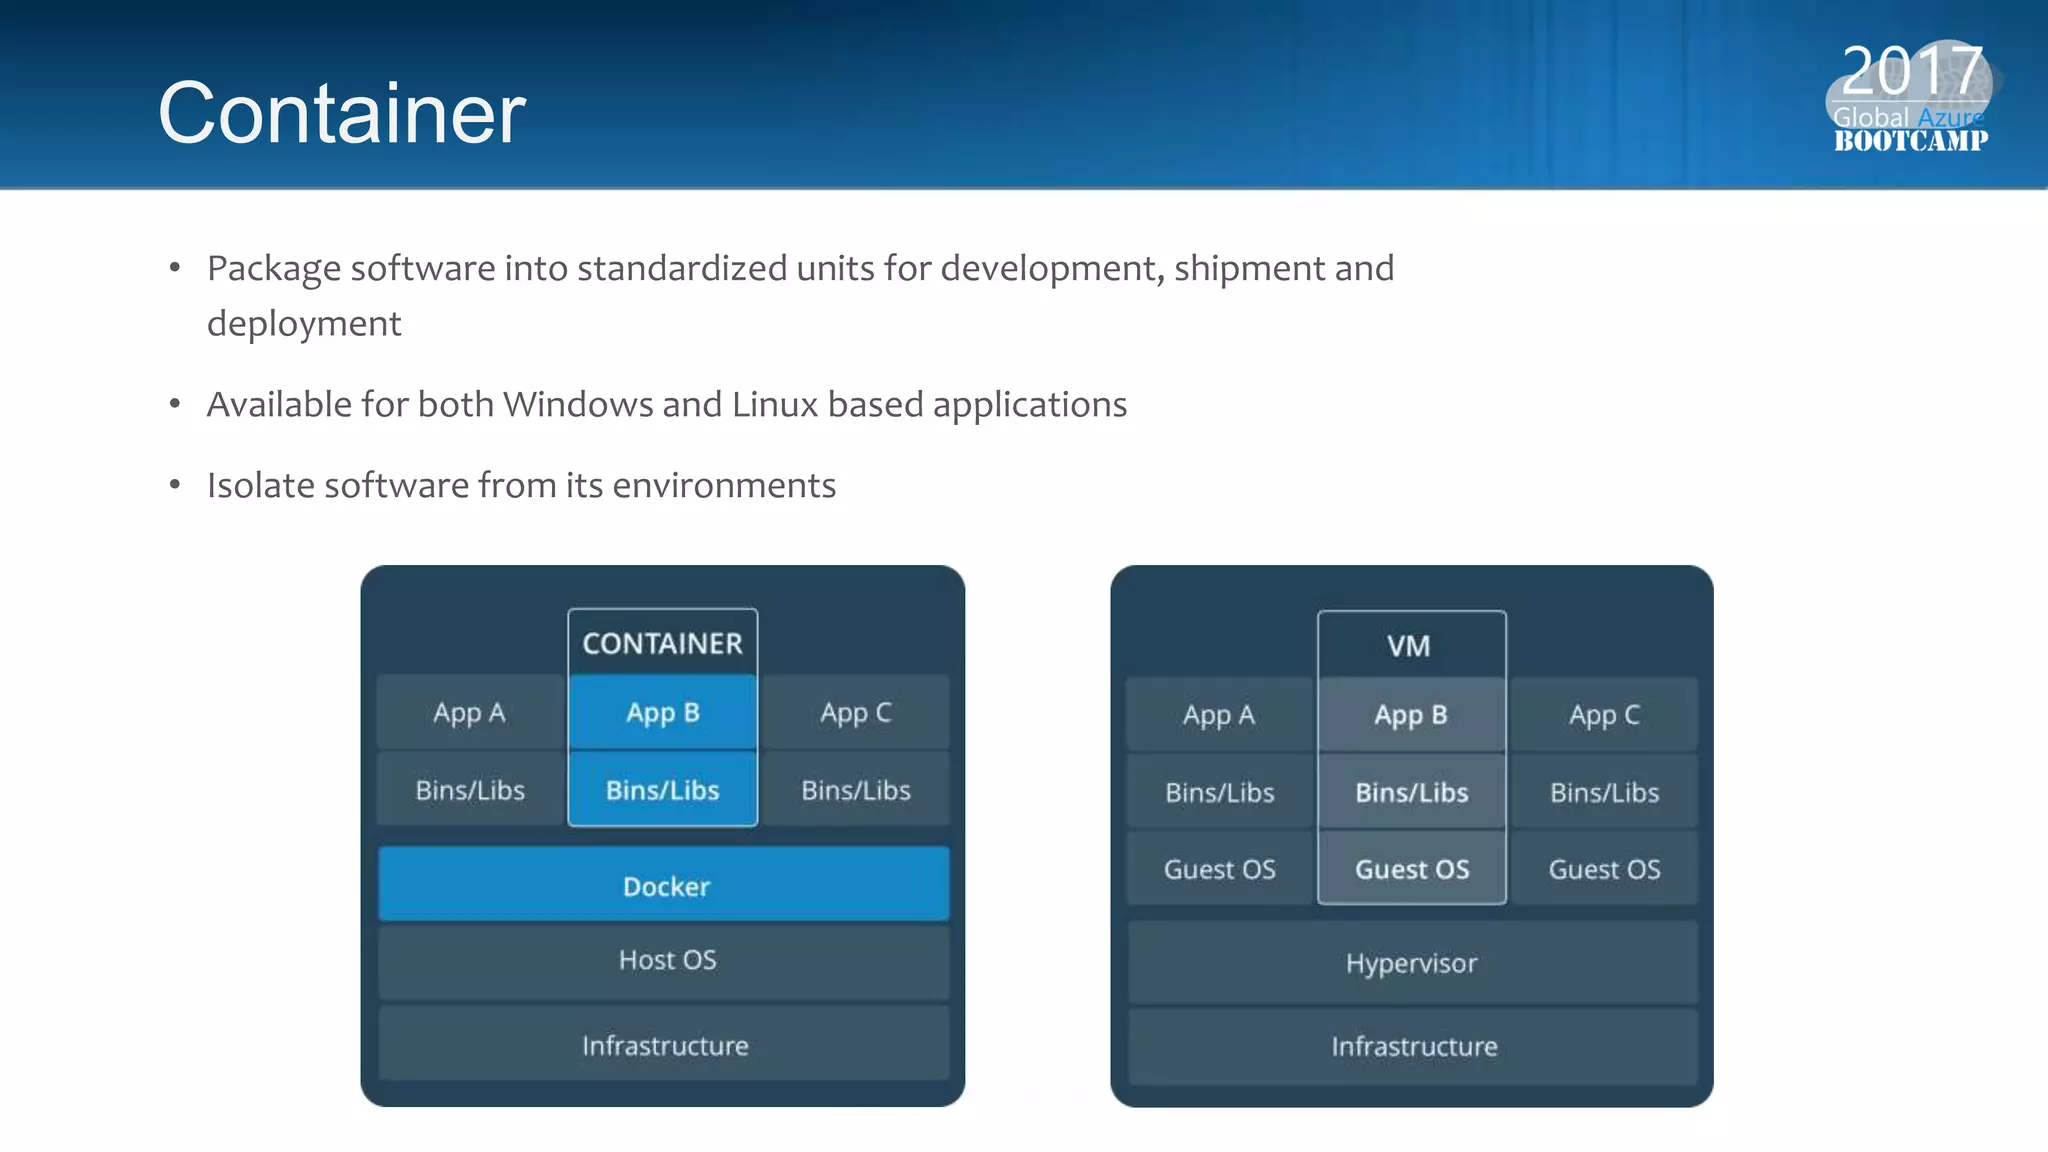Click Bins/Libs under App C in container diagram
Image resolution: width=2048 pixels, height=1152 pixels.
pyautogui.click(x=855, y=790)
